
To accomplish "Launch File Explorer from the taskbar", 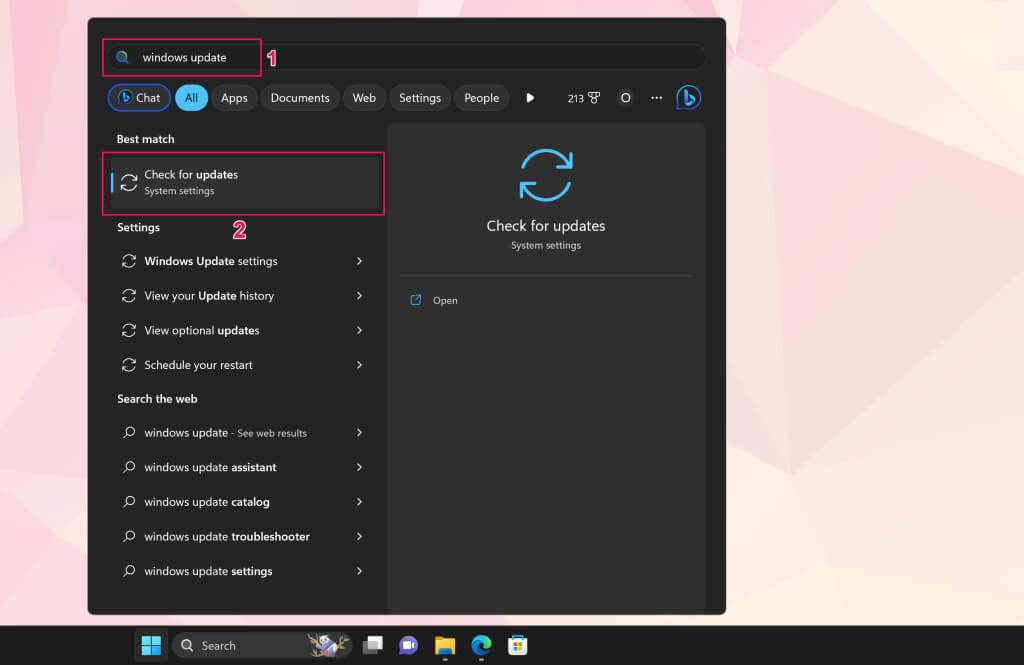I will [445, 645].
